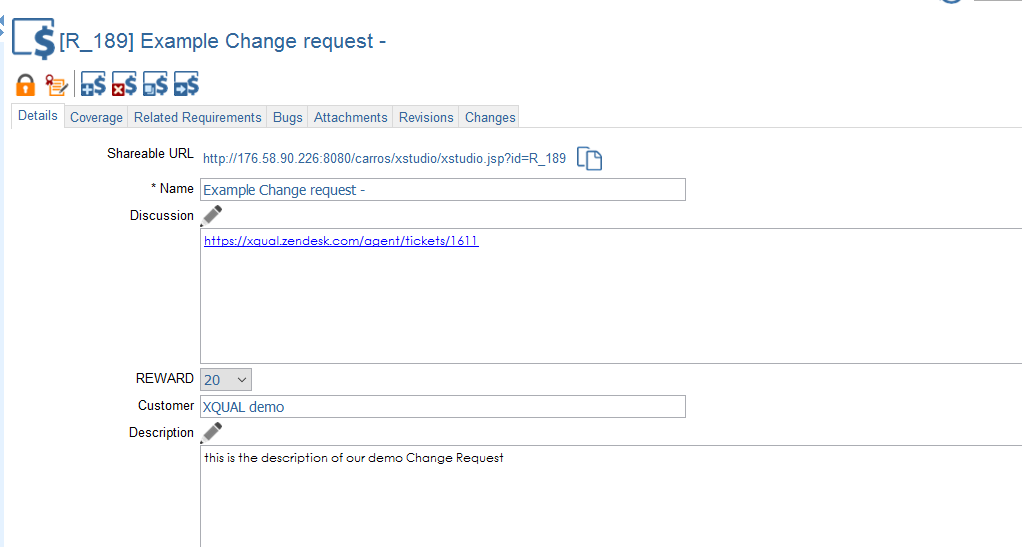Click the add change request icon
Screen dimensions: 1022x547
(93, 85)
